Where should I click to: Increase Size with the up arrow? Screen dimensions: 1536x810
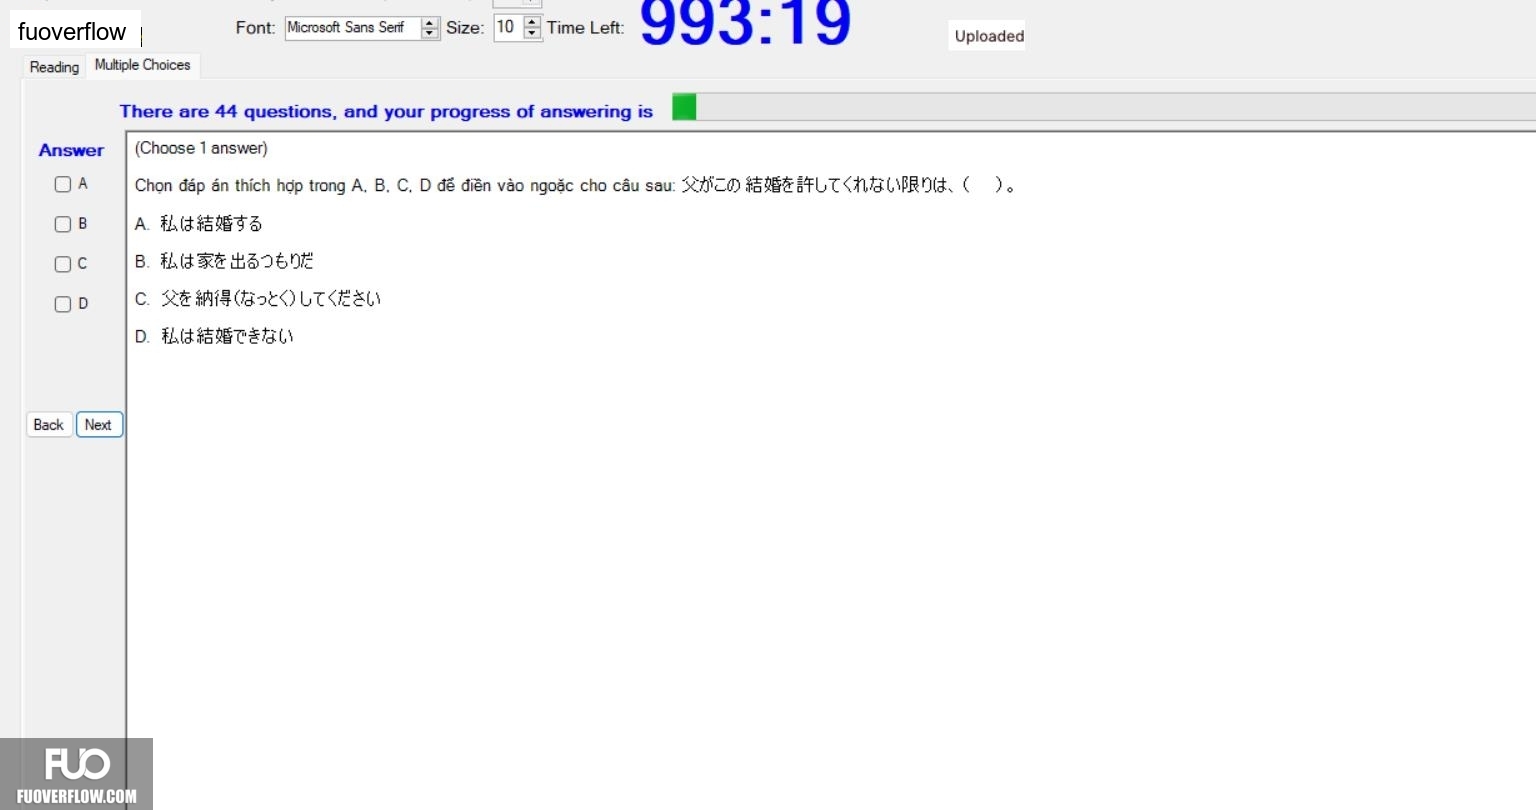[x=532, y=23]
